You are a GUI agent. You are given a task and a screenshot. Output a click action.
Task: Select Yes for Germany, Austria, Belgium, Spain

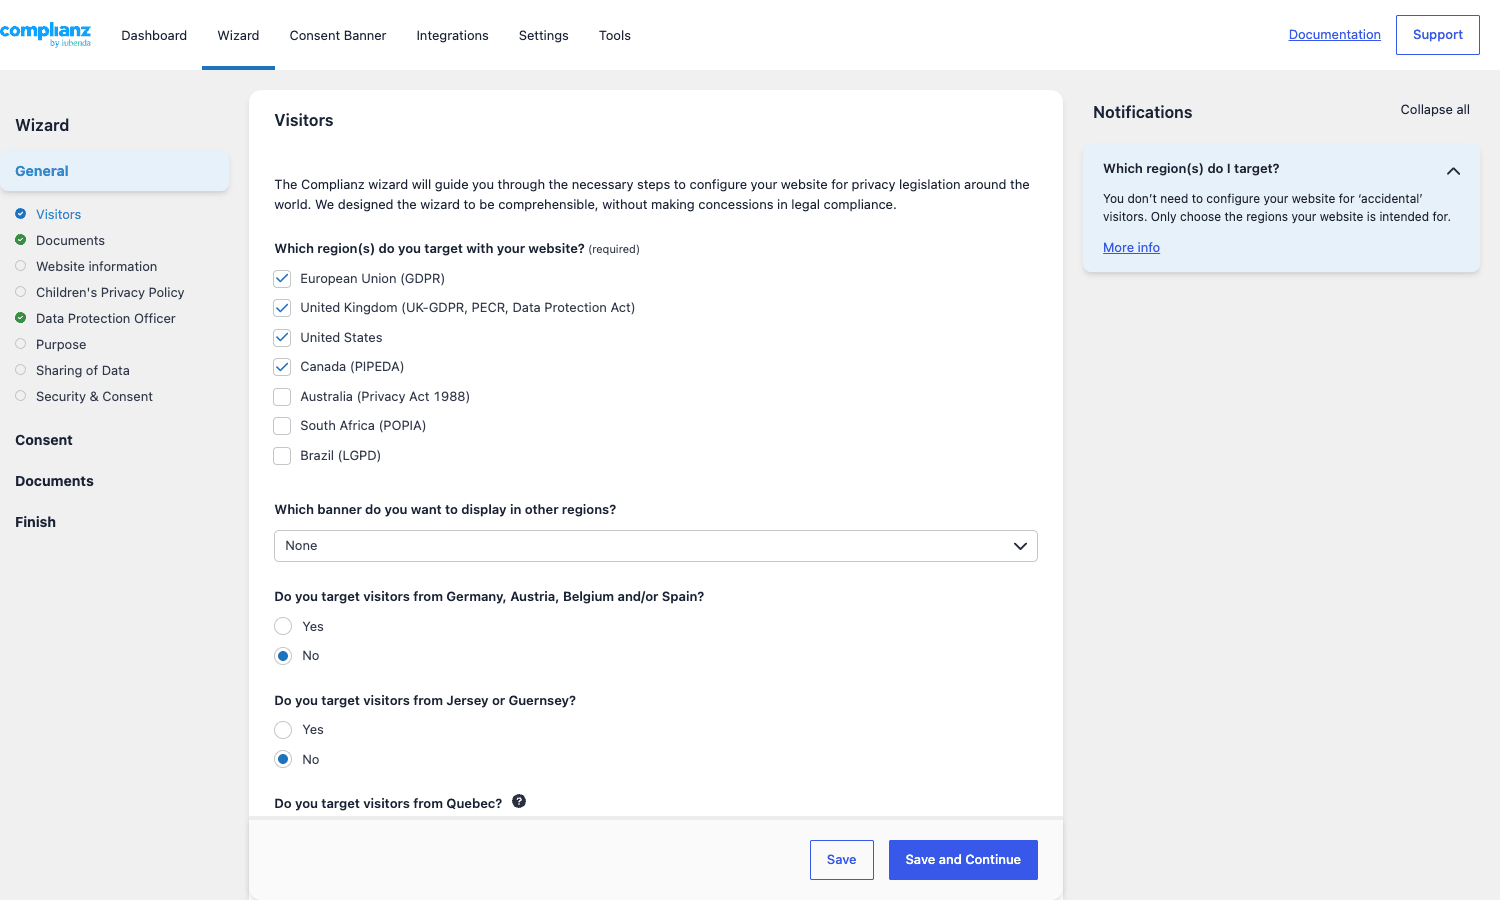(x=283, y=626)
